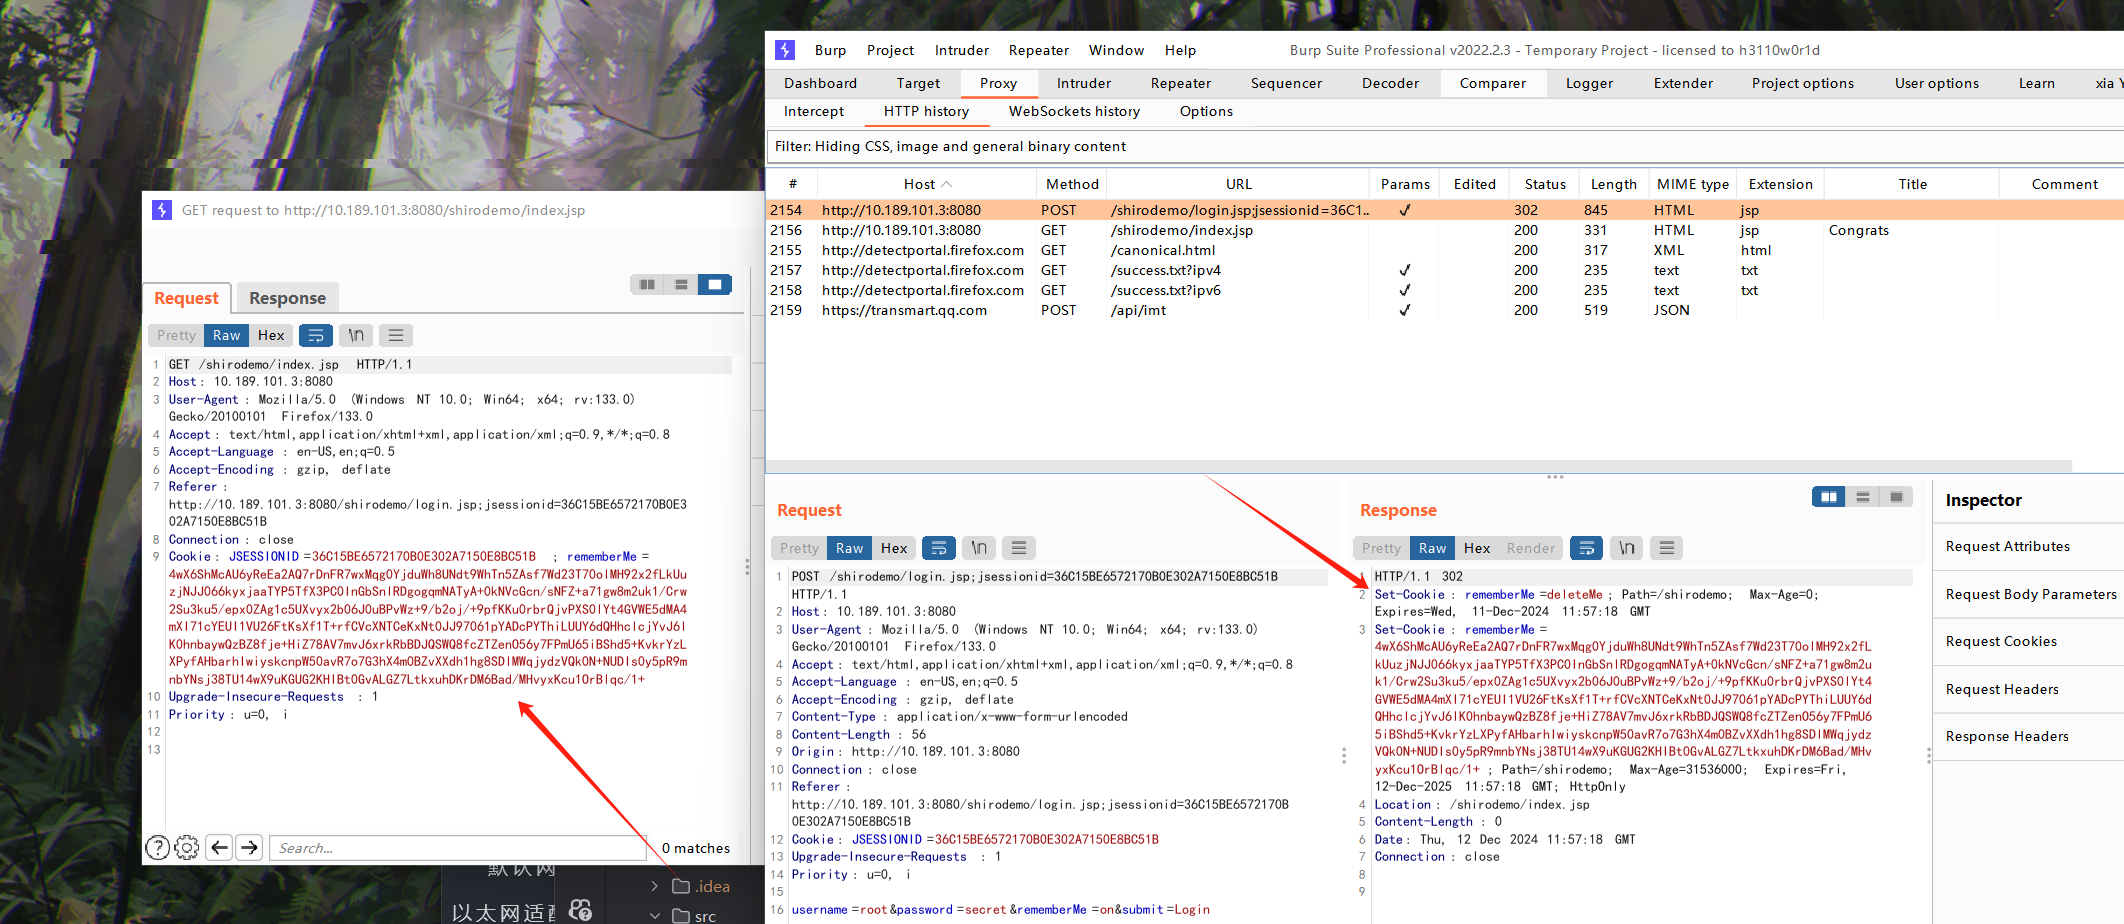Open the Window menu in the menu bar
This screenshot has height=924, width=2124.
point(1116,50)
